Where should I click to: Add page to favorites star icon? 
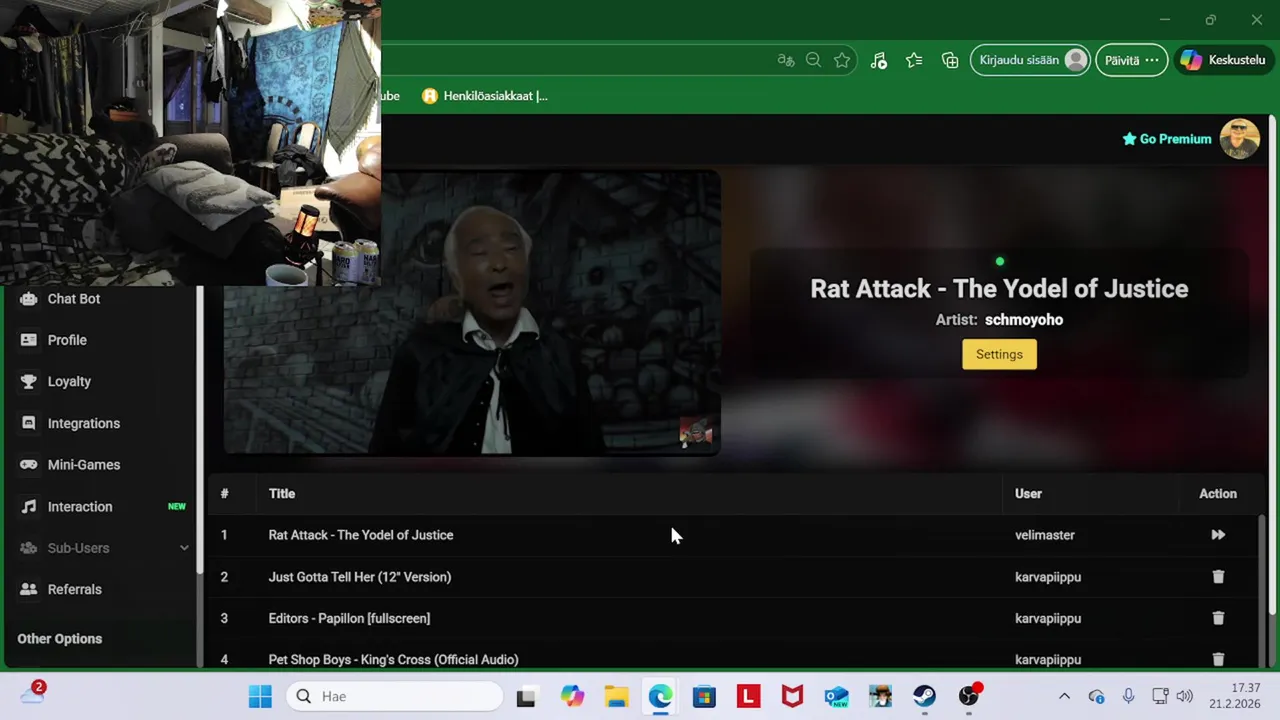pos(842,60)
